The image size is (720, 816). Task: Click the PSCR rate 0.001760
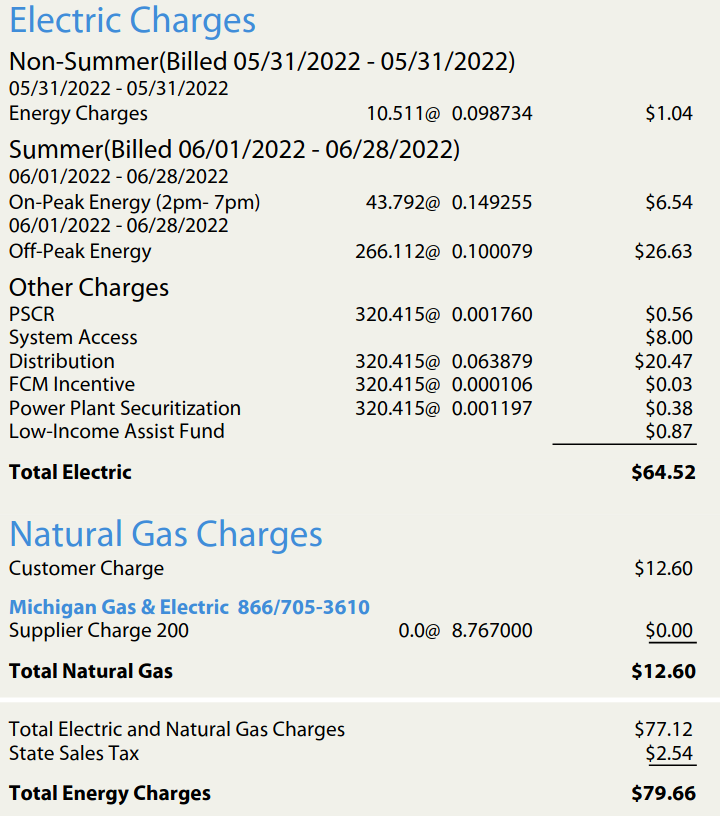492,315
